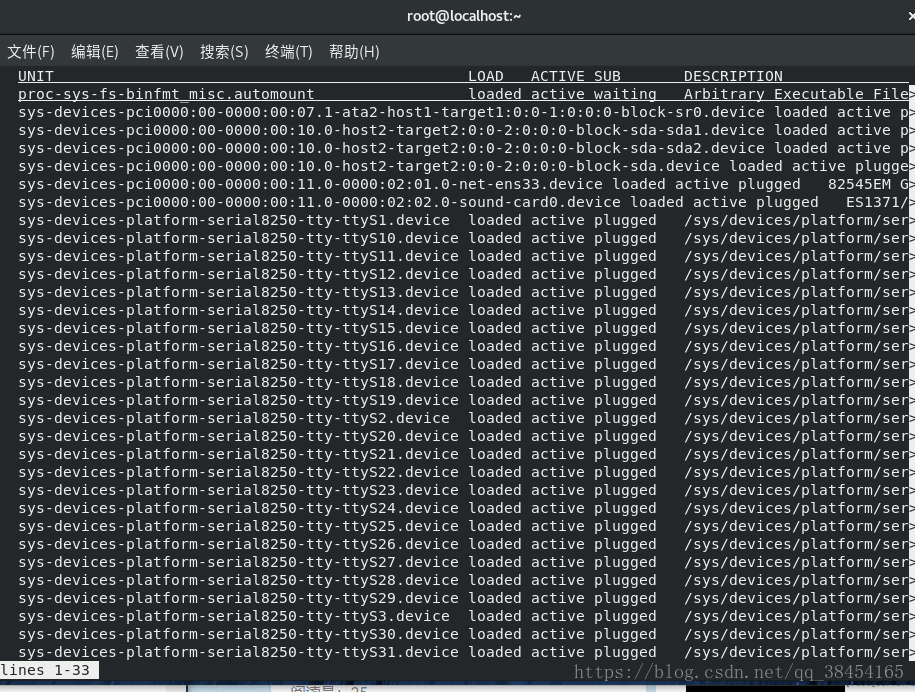
Task: Click the tty-ttyS19.device unit
Action: coord(238,400)
